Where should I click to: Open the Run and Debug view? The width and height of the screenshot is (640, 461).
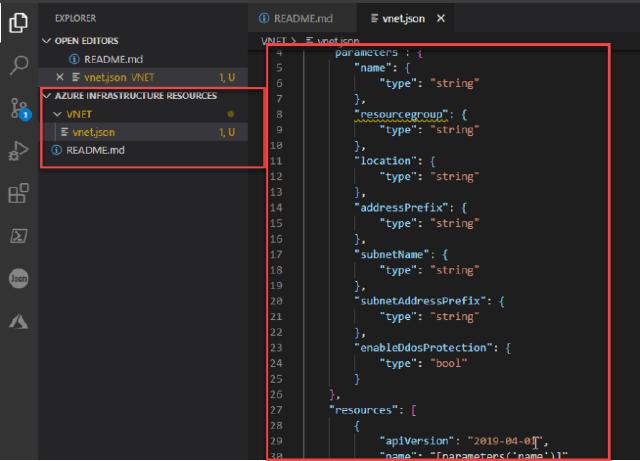coord(18,151)
